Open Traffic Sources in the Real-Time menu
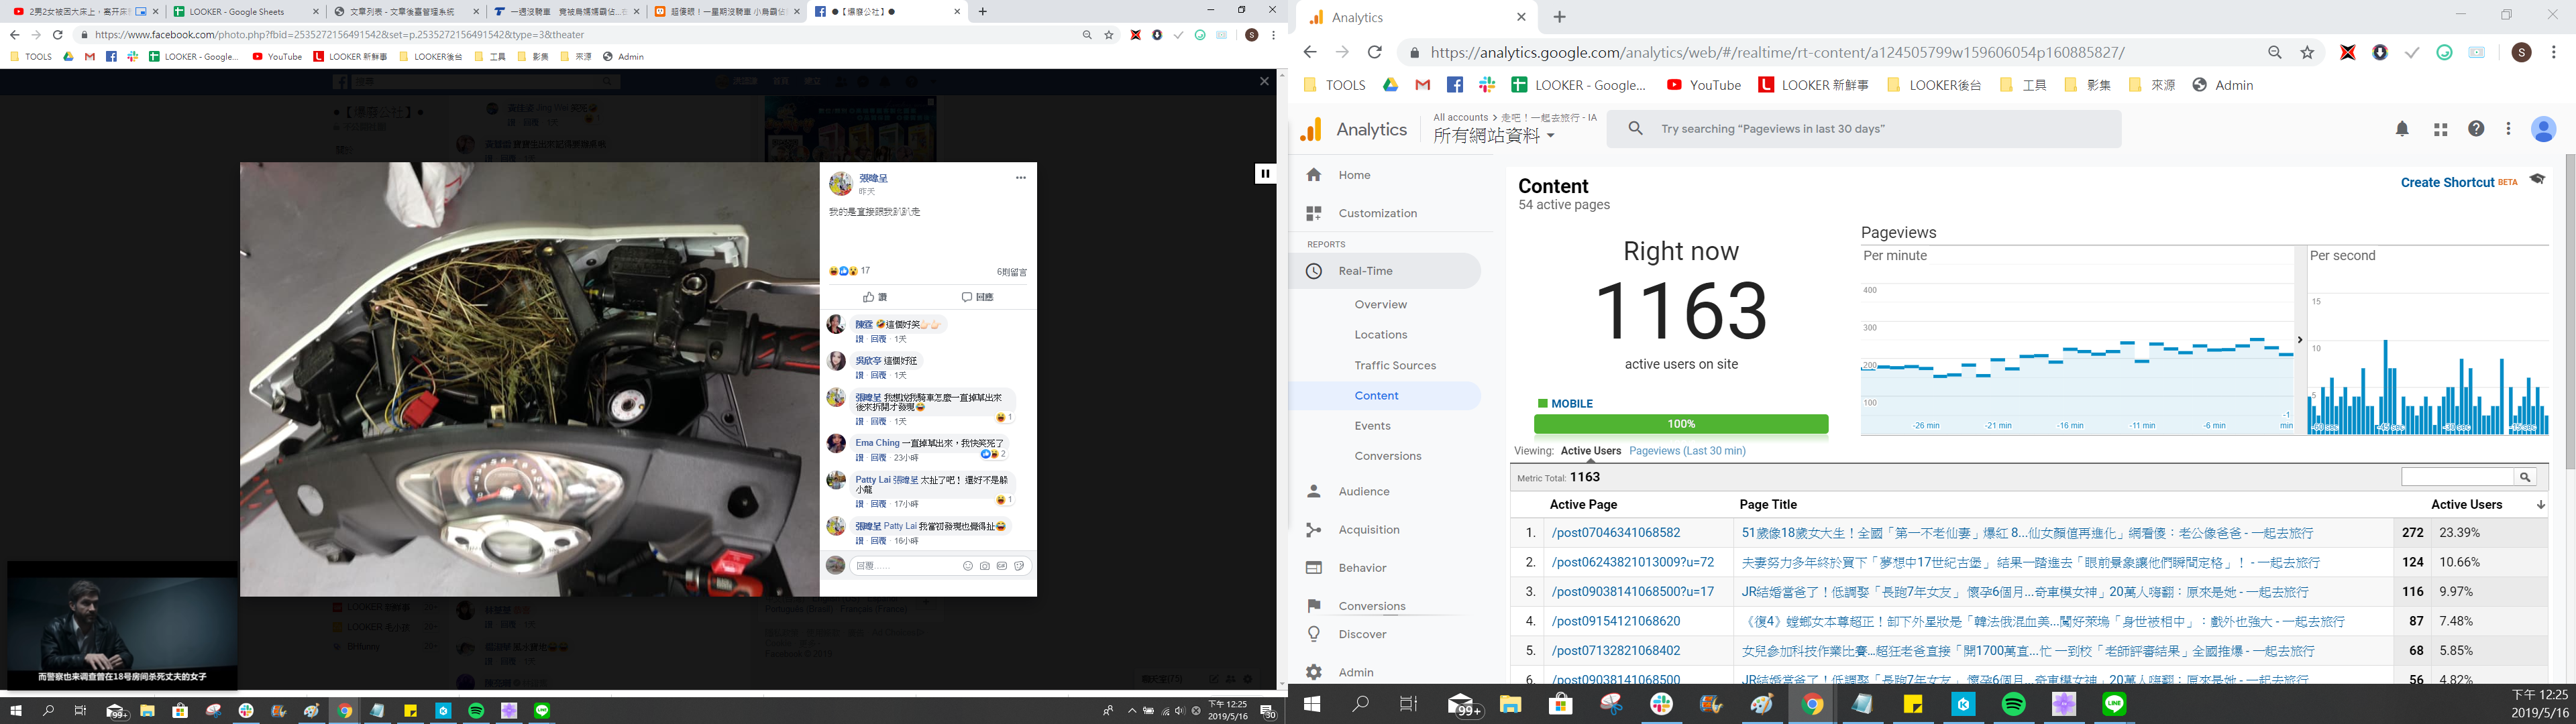This screenshot has height=724, width=2576. coord(1395,365)
